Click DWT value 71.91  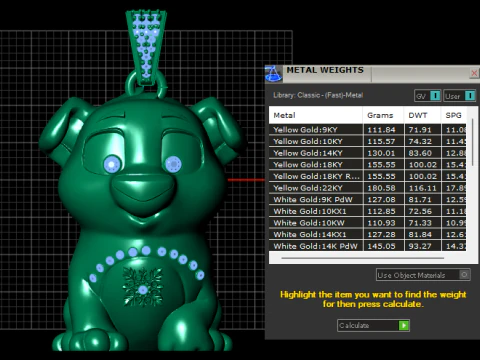coord(420,130)
